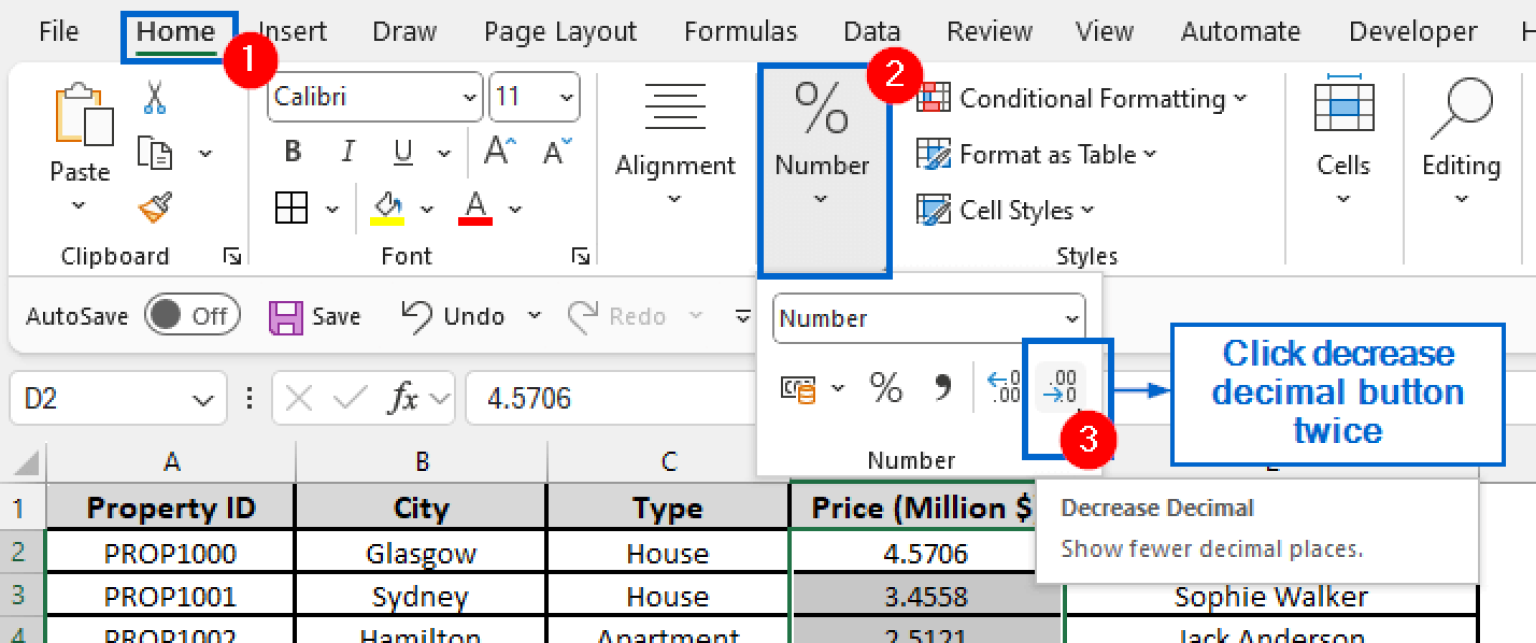Toggle italic formatting
This screenshot has height=643, width=1536.
(347, 151)
